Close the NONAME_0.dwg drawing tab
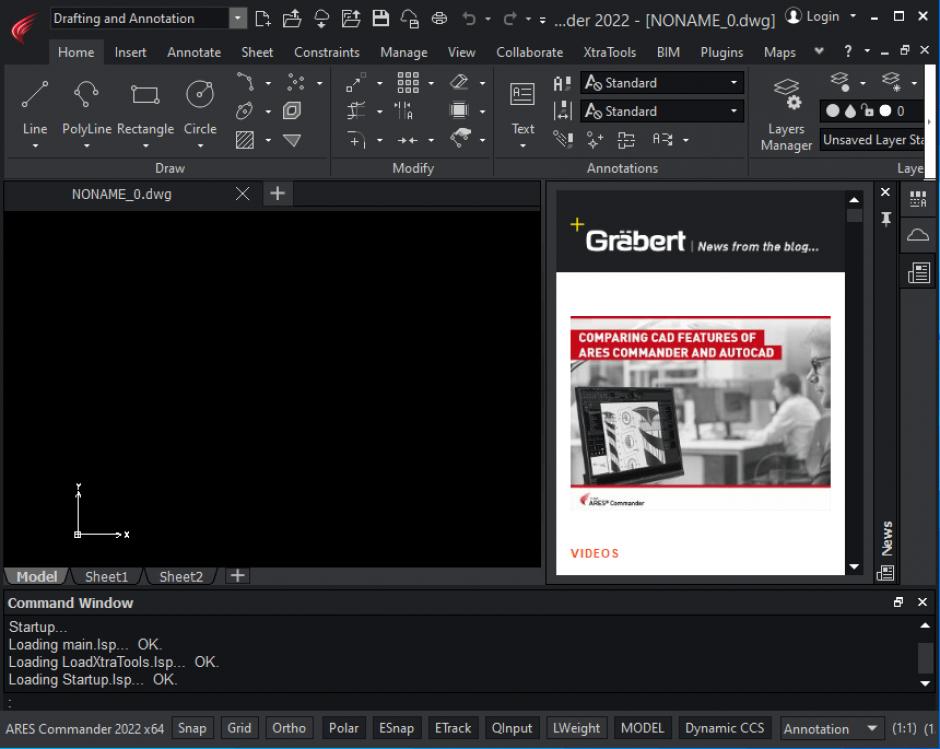940x749 pixels. (242, 194)
